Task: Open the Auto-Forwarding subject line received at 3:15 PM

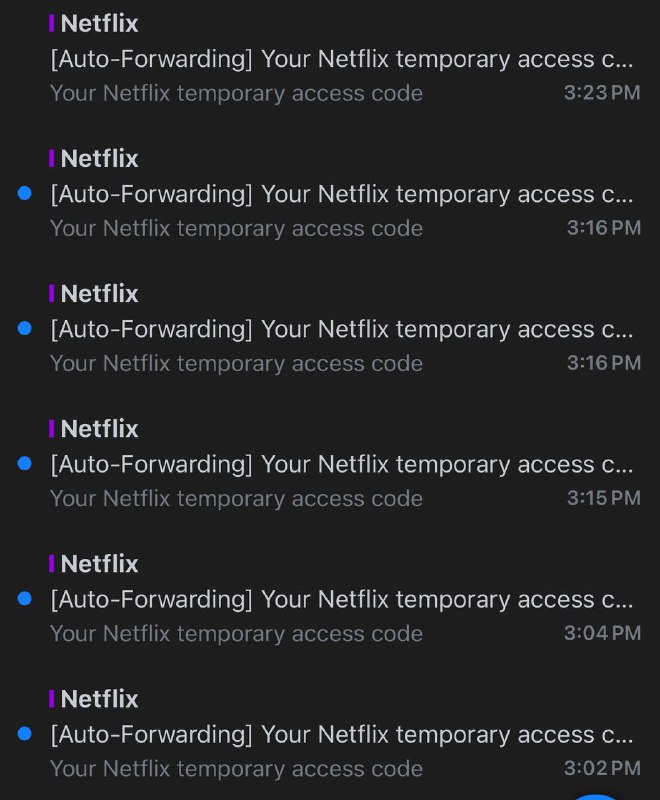Action: [341, 464]
